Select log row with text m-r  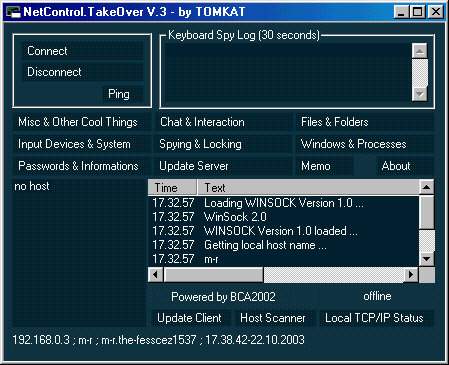(283, 259)
